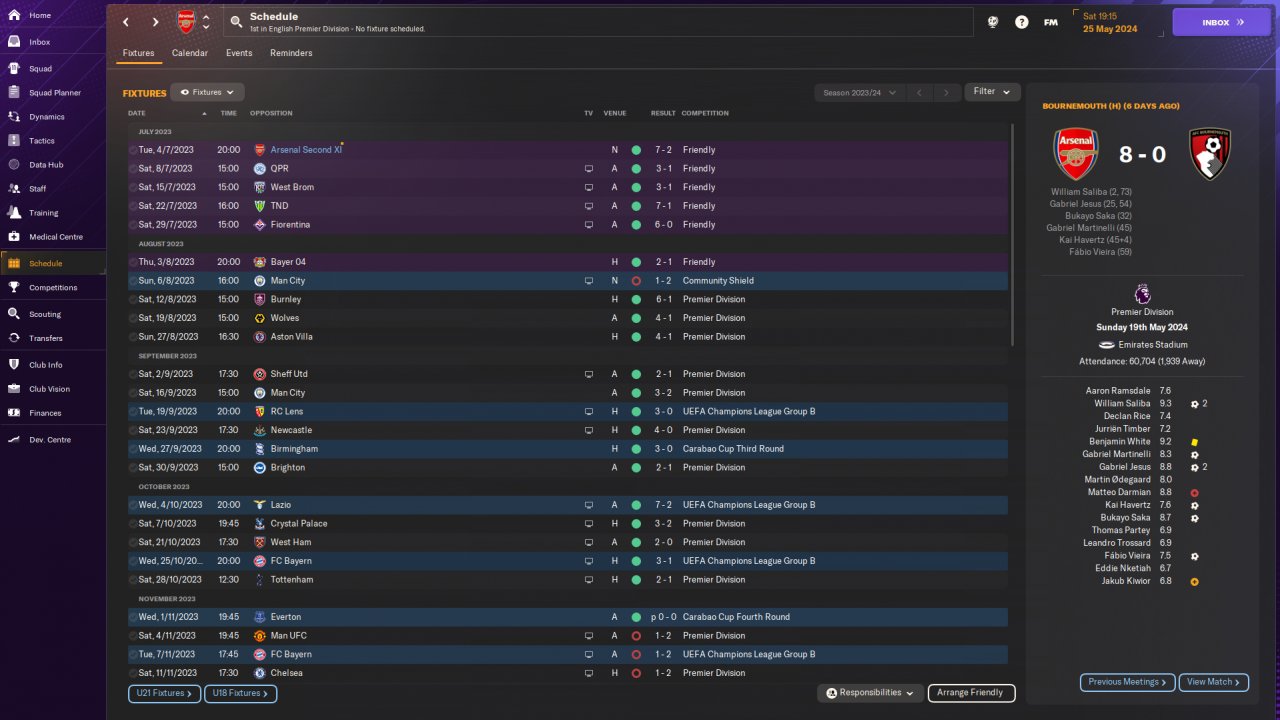Open the Arsenal Second XI link
Viewport: 1280px width, 720px height.
point(306,150)
